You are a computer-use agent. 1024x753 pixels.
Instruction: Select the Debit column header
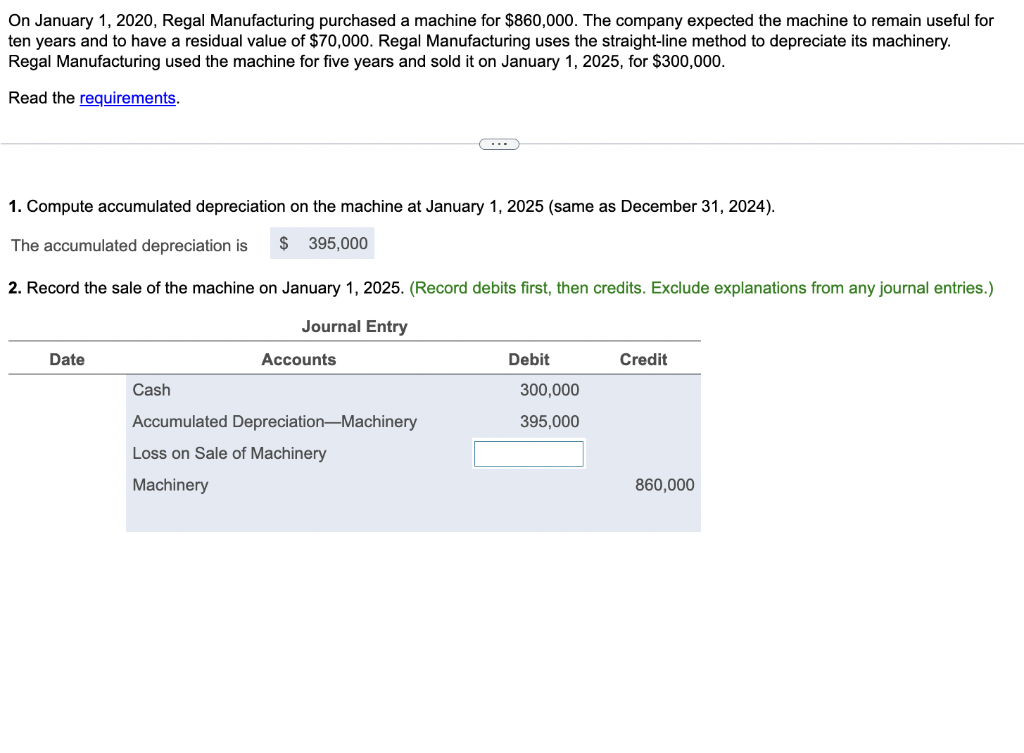[x=528, y=359]
